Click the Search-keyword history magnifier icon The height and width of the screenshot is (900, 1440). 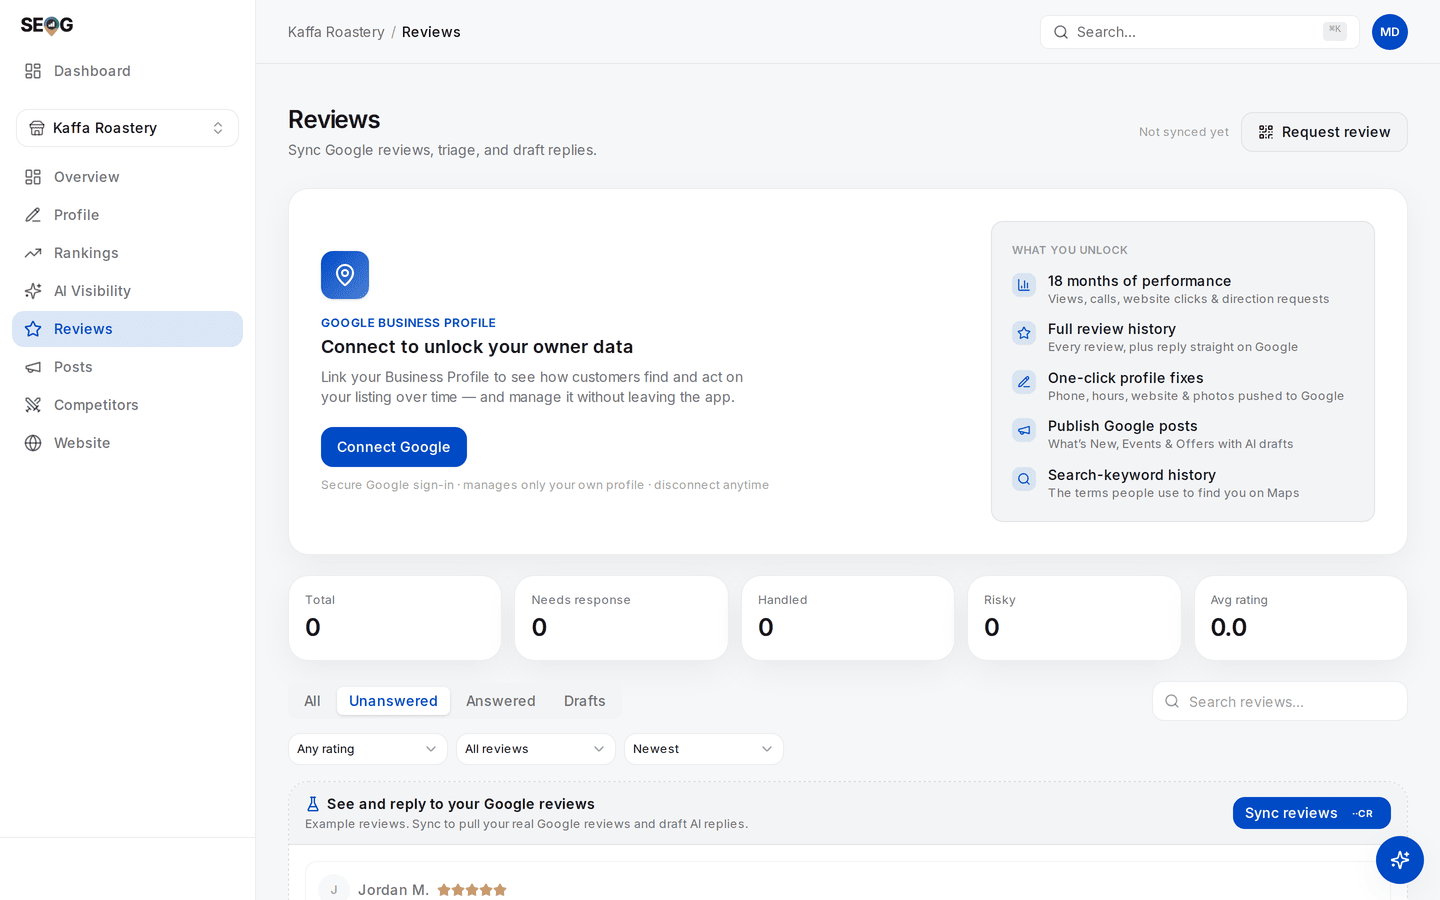pos(1024,479)
